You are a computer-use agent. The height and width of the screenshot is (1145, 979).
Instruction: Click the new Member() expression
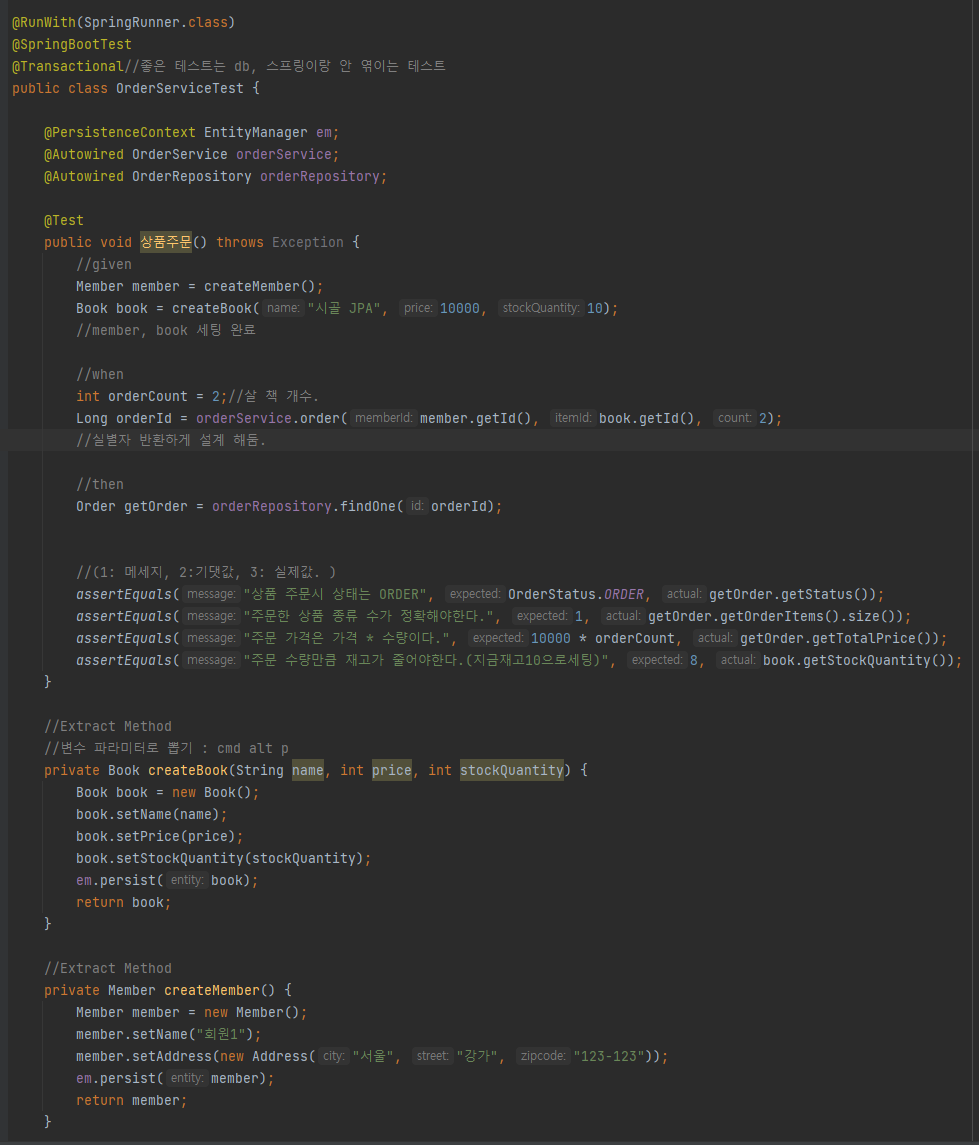click(x=251, y=1012)
